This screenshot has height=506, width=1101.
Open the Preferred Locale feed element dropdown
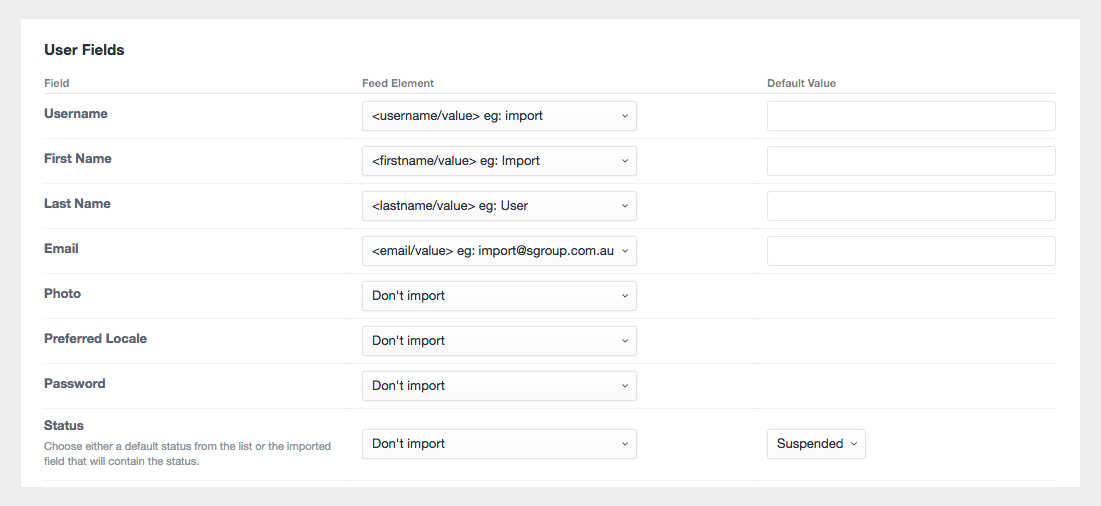point(499,341)
